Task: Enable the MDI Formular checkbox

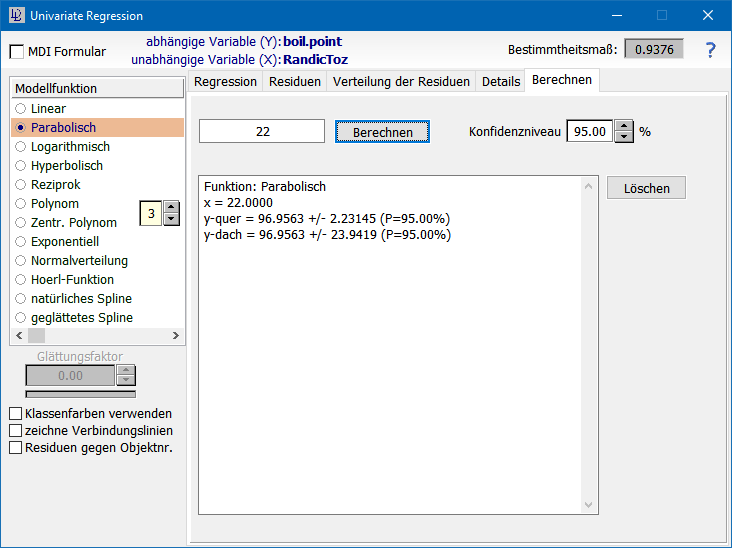Action: click(x=17, y=52)
